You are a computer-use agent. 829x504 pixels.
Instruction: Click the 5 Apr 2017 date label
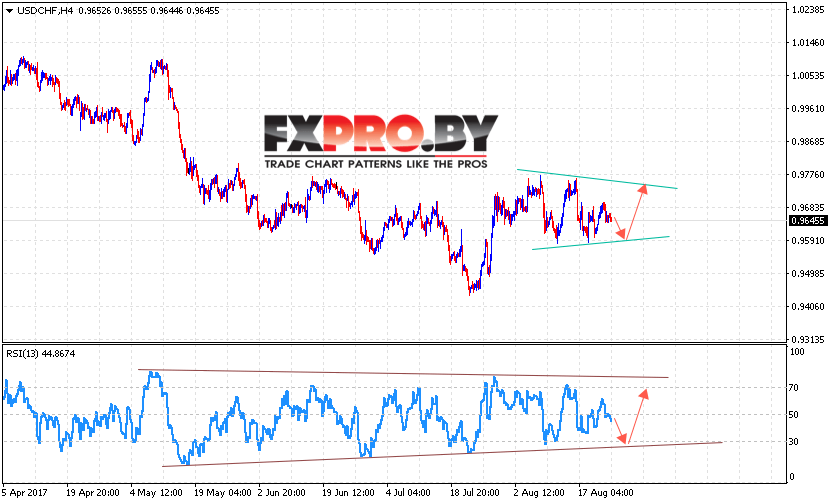tap(25, 493)
